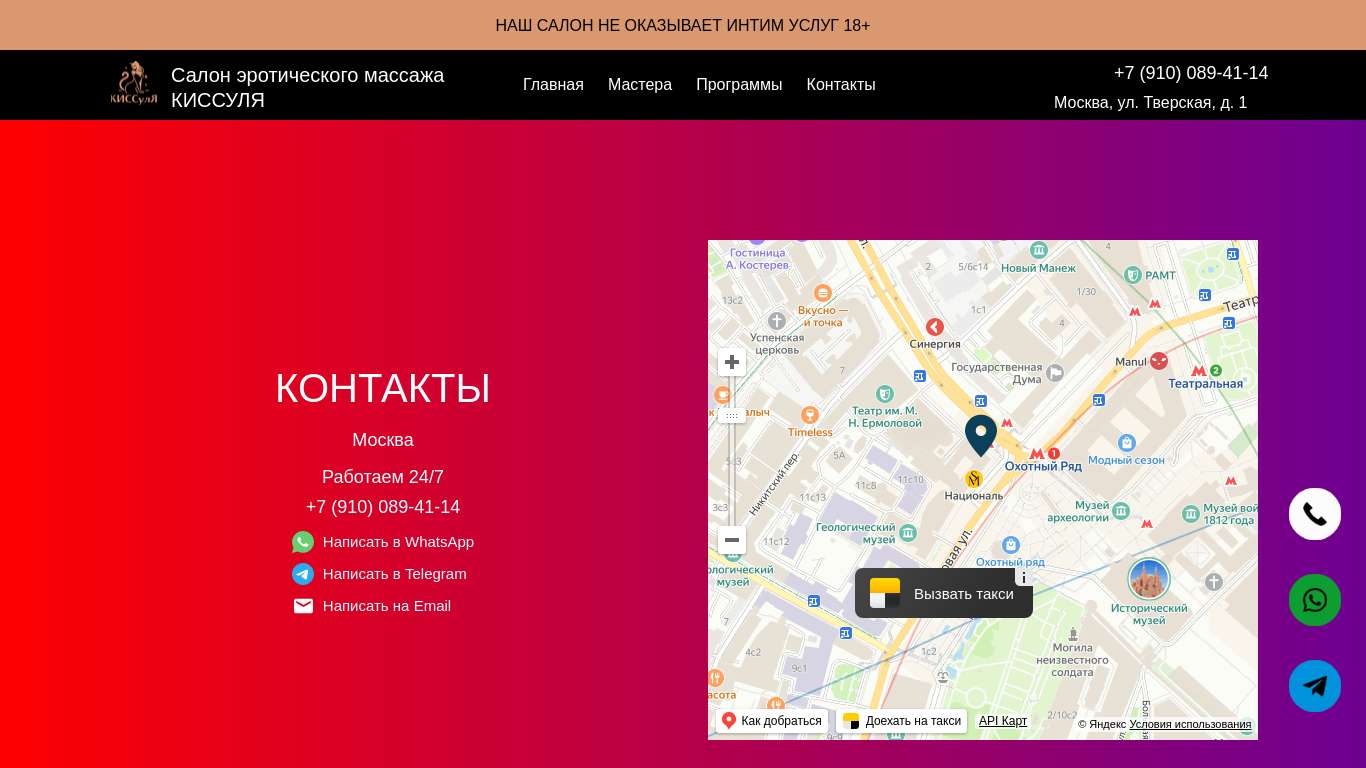The width and height of the screenshot is (1366, 768).
Task: Click the map zoom slider handle
Action: tap(732, 416)
